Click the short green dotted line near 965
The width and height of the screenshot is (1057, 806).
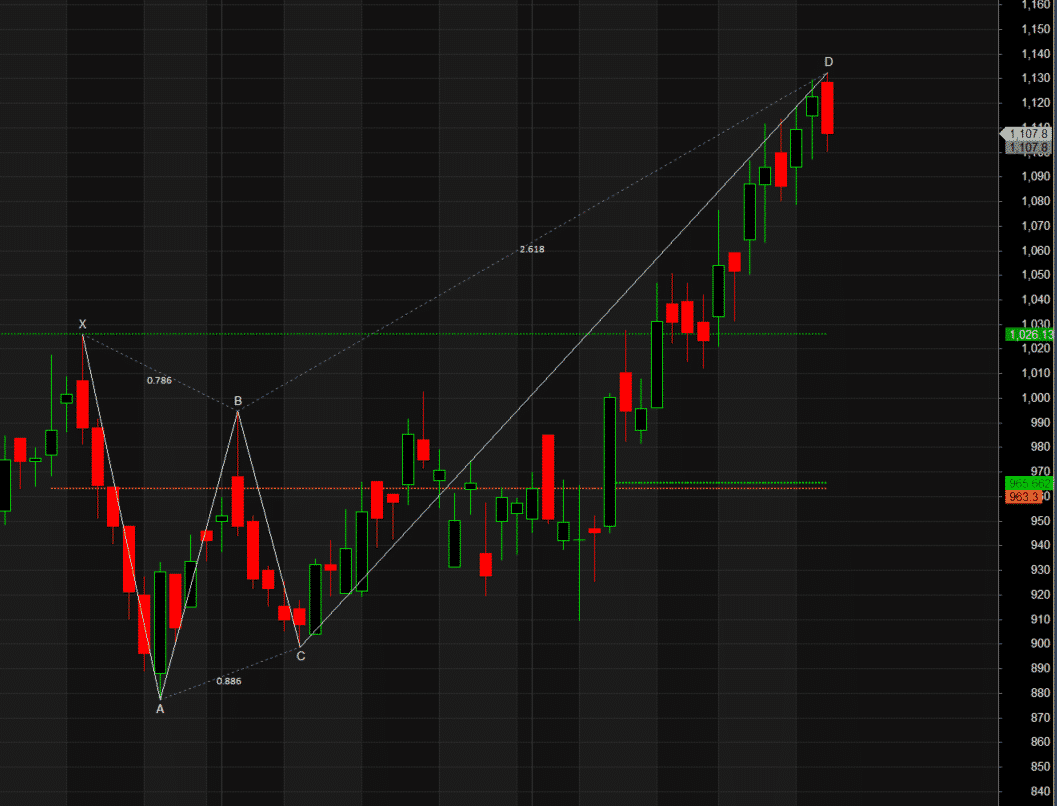point(720,482)
